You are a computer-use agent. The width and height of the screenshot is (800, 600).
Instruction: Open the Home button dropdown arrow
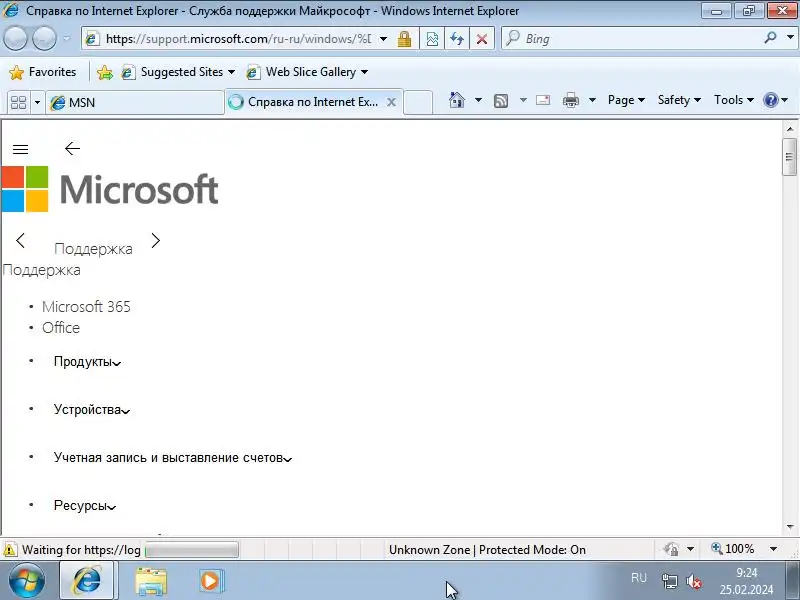click(x=478, y=100)
